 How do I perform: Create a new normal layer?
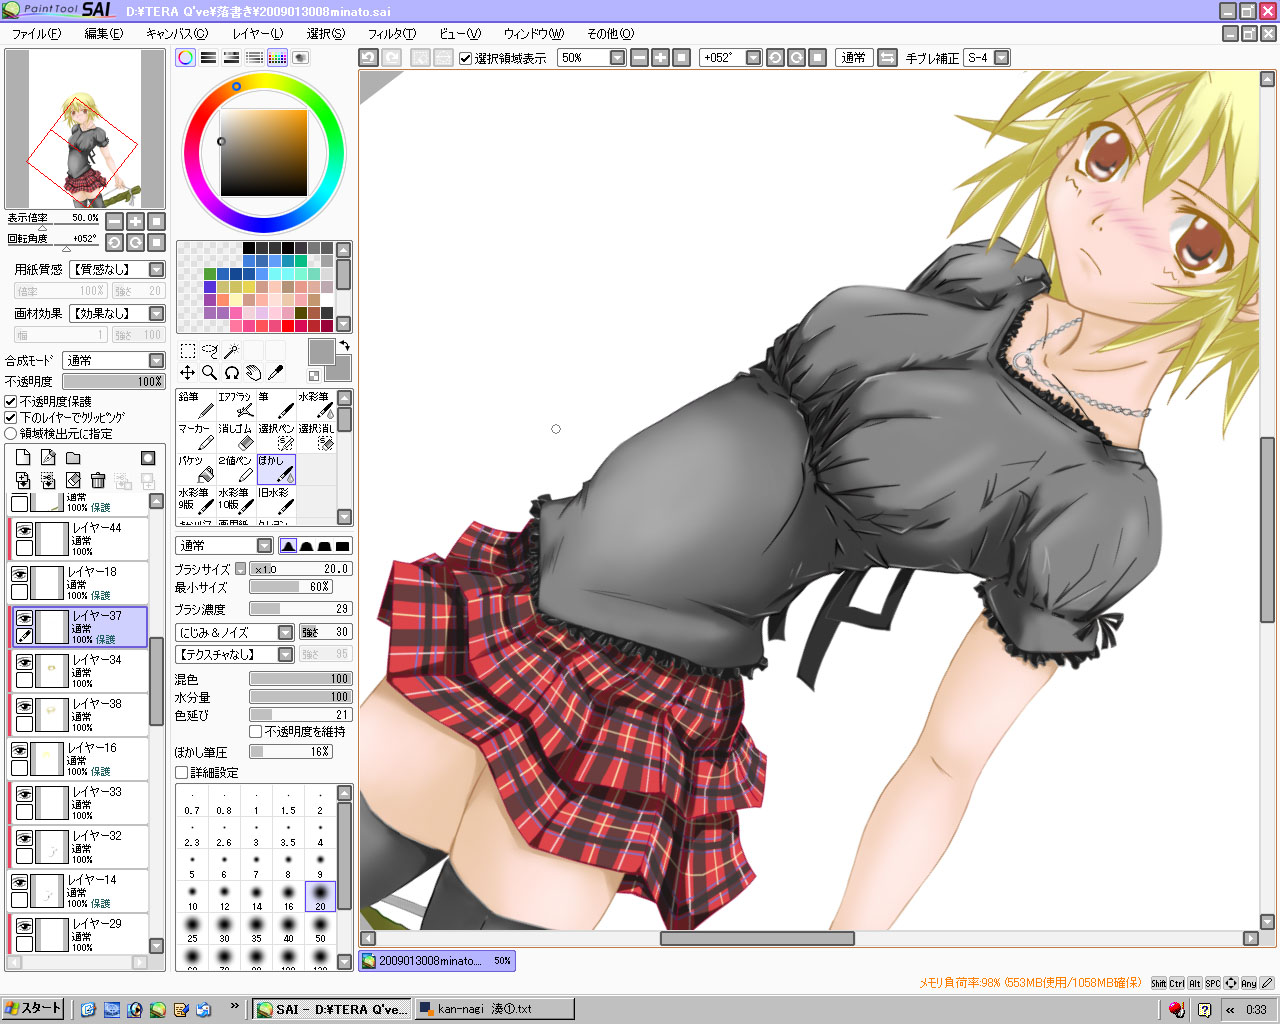click(23, 458)
